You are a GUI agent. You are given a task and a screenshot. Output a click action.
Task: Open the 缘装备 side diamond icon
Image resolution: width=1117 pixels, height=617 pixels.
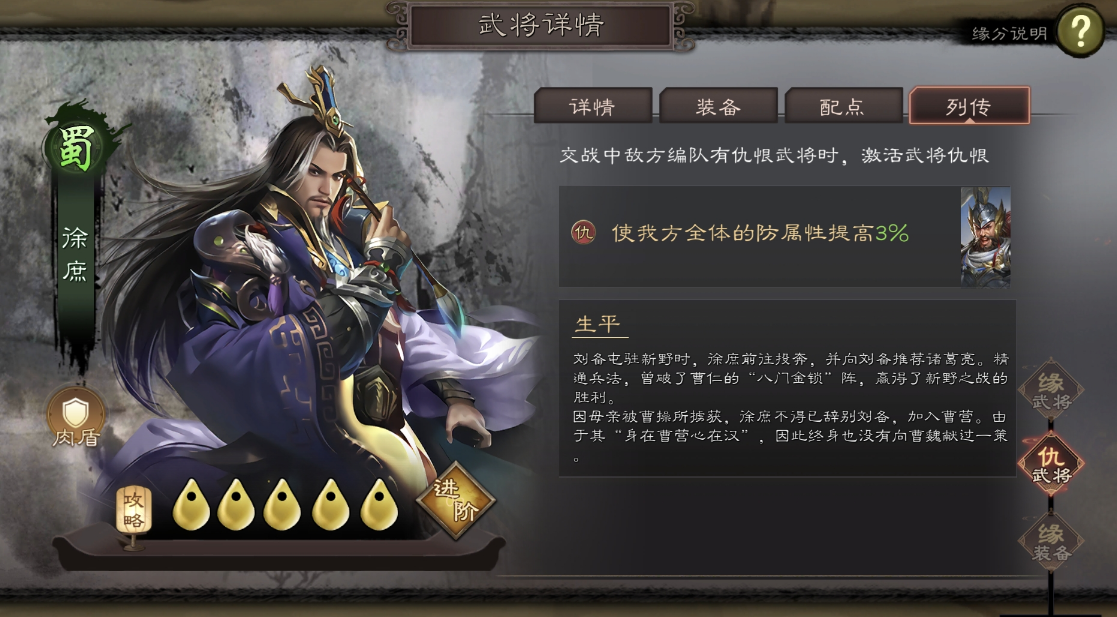coord(1051,541)
